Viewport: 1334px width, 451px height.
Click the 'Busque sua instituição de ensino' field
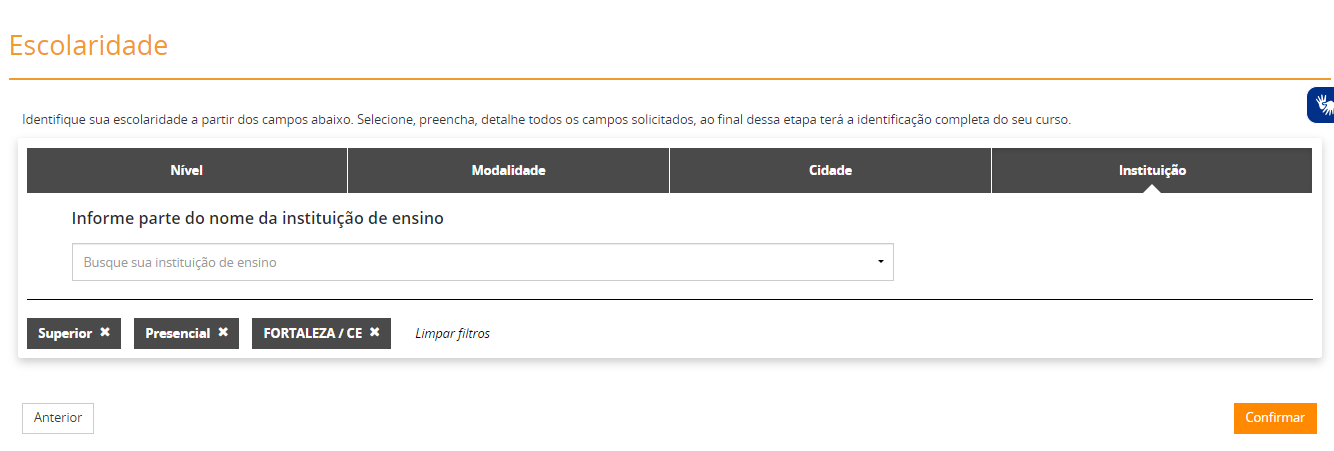[470, 262]
